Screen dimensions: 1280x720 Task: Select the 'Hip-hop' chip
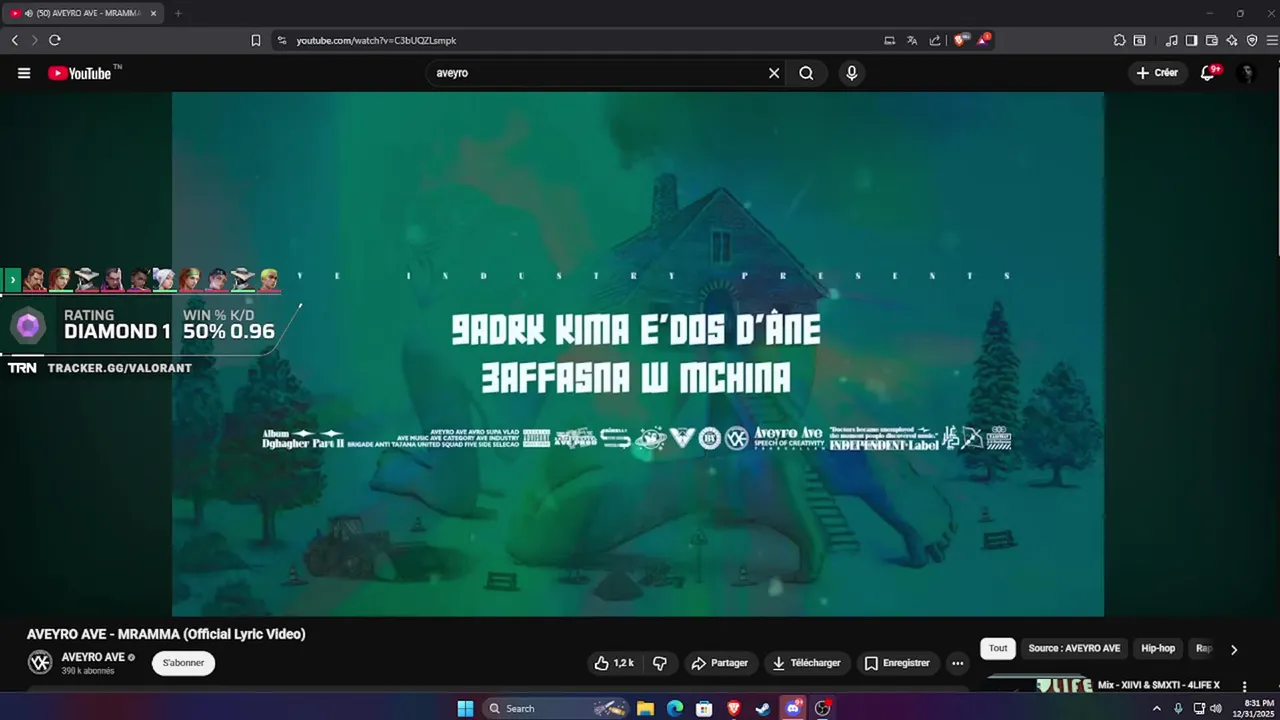click(x=1158, y=648)
